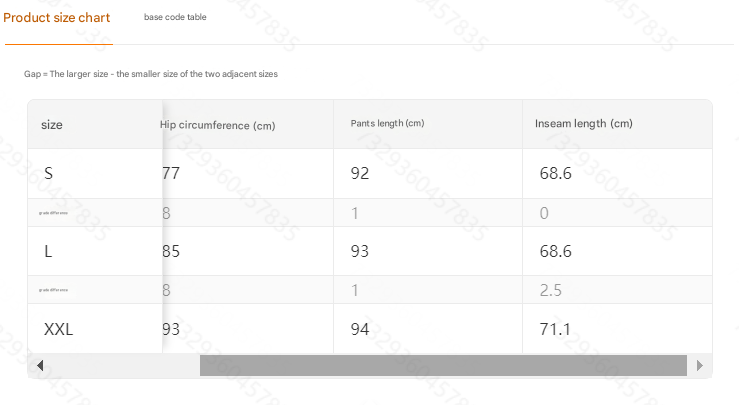
Task: Click the right scroll arrow
Action: pyautogui.click(x=699, y=365)
